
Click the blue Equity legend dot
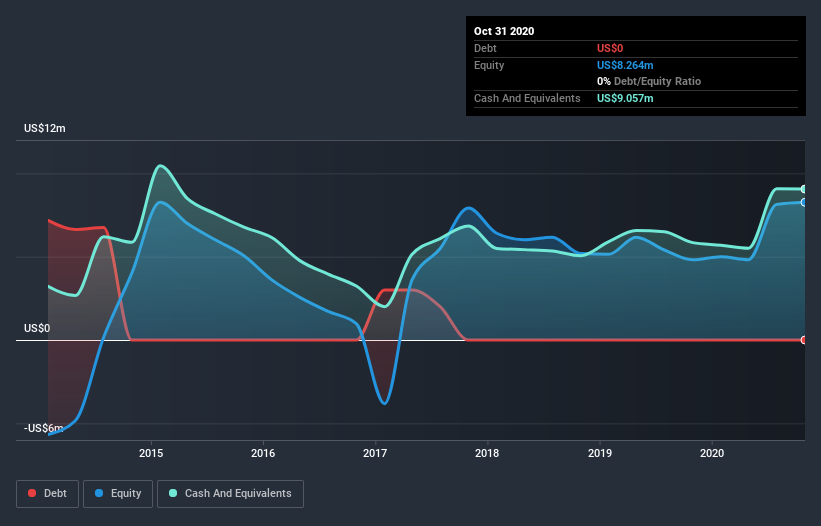(x=99, y=493)
